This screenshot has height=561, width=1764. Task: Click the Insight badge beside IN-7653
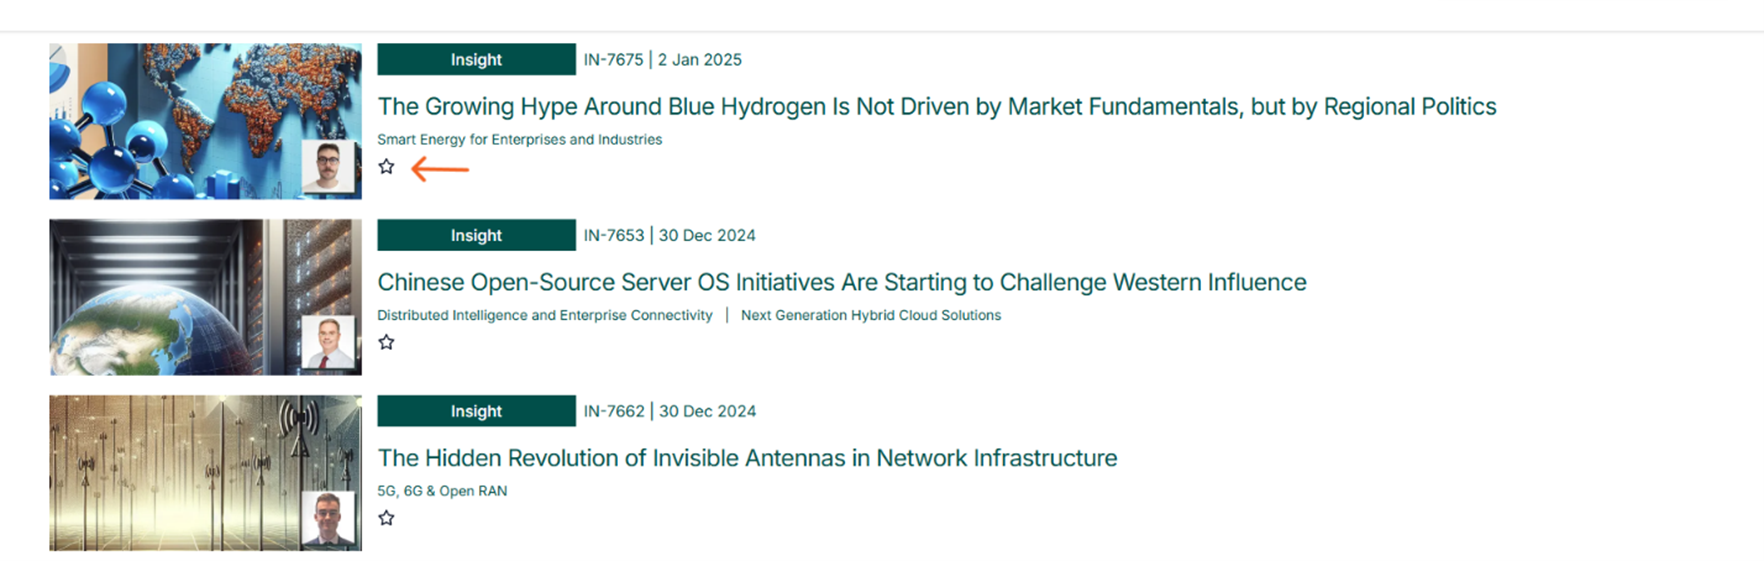pos(476,236)
